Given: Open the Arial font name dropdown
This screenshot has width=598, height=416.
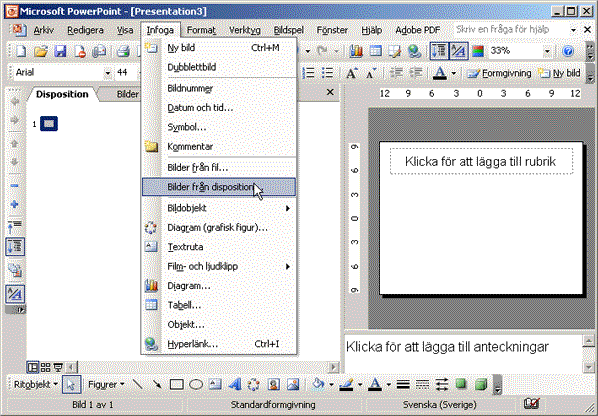Looking at the screenshot, I should tap(108, 72).
